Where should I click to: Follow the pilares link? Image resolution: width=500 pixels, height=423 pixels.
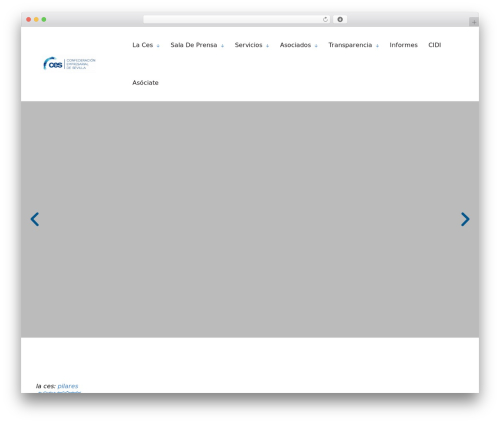pyautogui.click(x=68, y=386)
